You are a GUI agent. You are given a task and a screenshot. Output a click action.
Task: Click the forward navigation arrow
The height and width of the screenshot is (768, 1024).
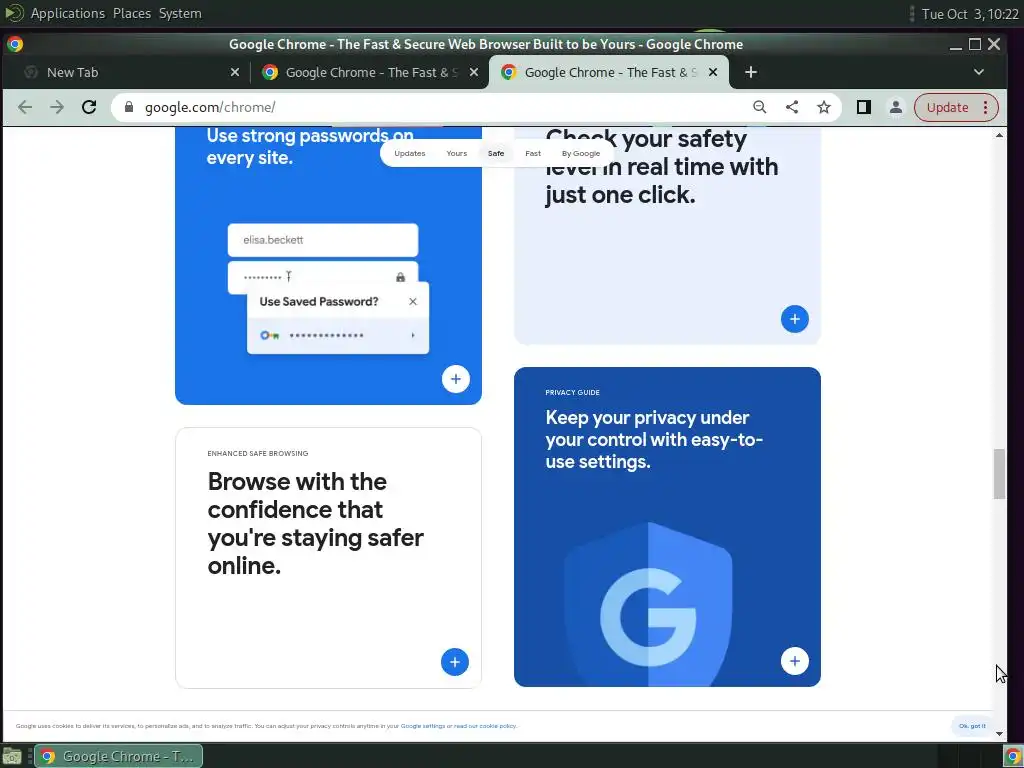[x=57, y=107]
